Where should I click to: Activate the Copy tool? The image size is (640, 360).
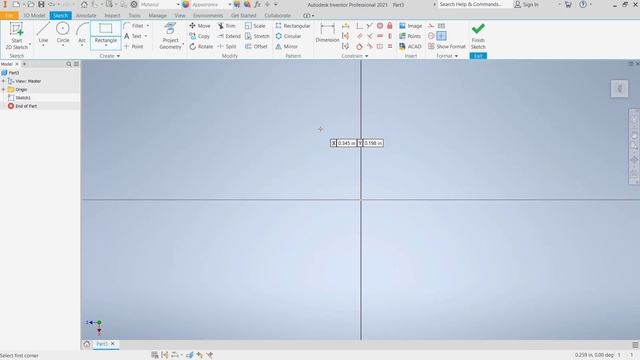point(200,36)
